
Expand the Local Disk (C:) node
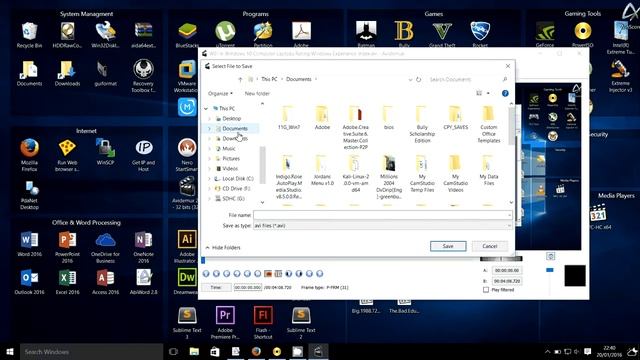pyautogui.click(x=210, y=178)
